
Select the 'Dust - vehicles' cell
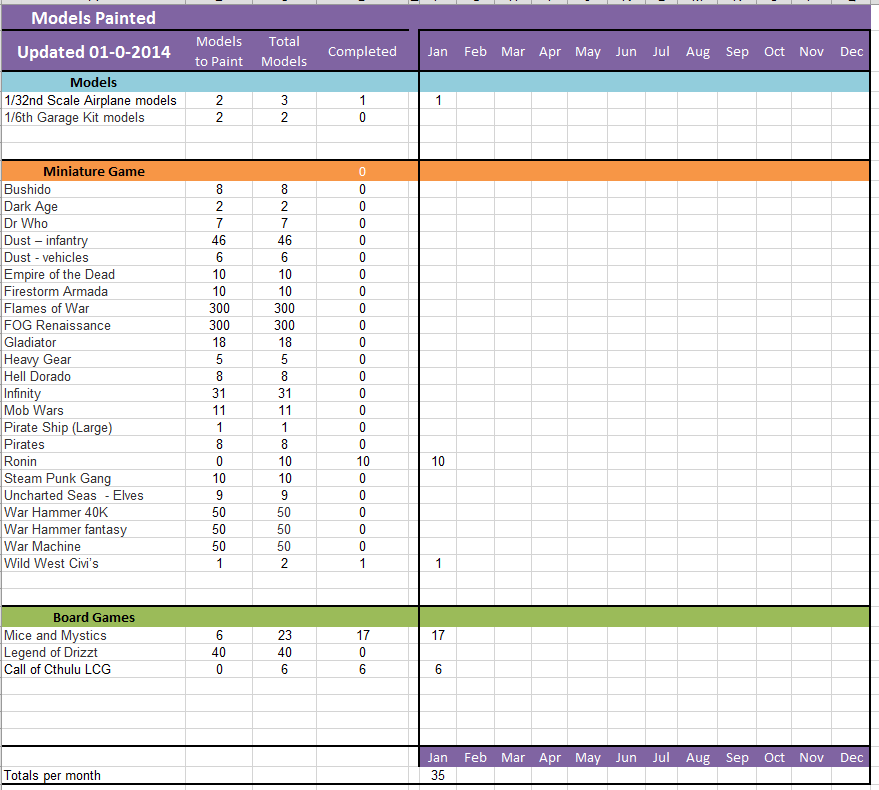(x=94, y=257)
